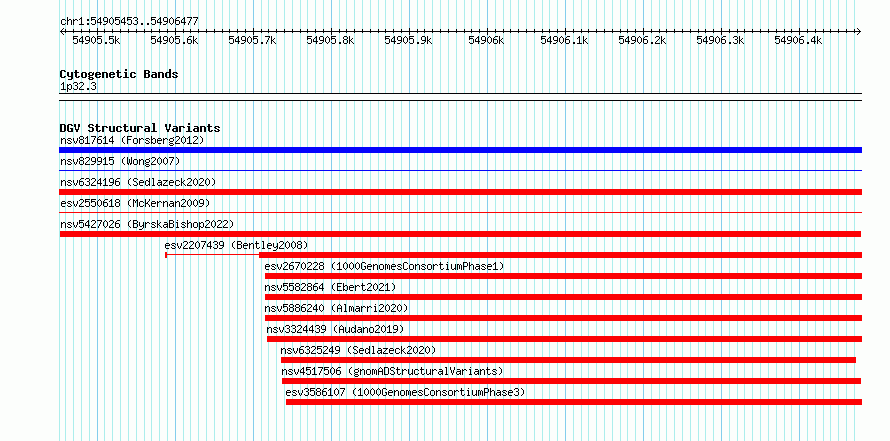Image resolution: width=890 pixels, height=441 pixels.
Task: Click the red bar under nsv3324439
Action: click(x=564, y=339)
